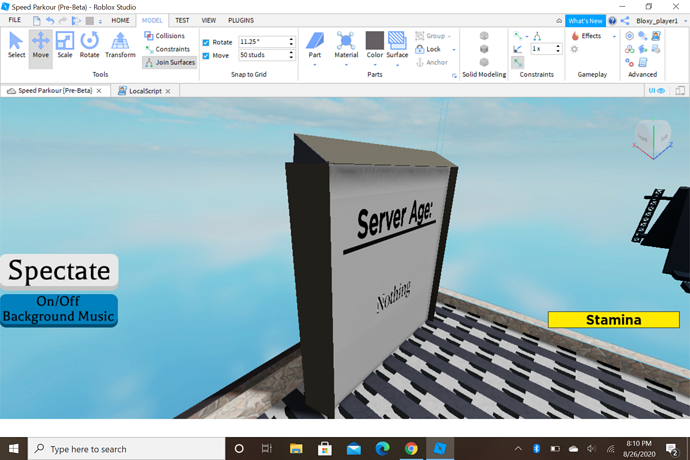Switch to the TEST ribbon tab
Screen dimensions: 690x460
(182, 20)
